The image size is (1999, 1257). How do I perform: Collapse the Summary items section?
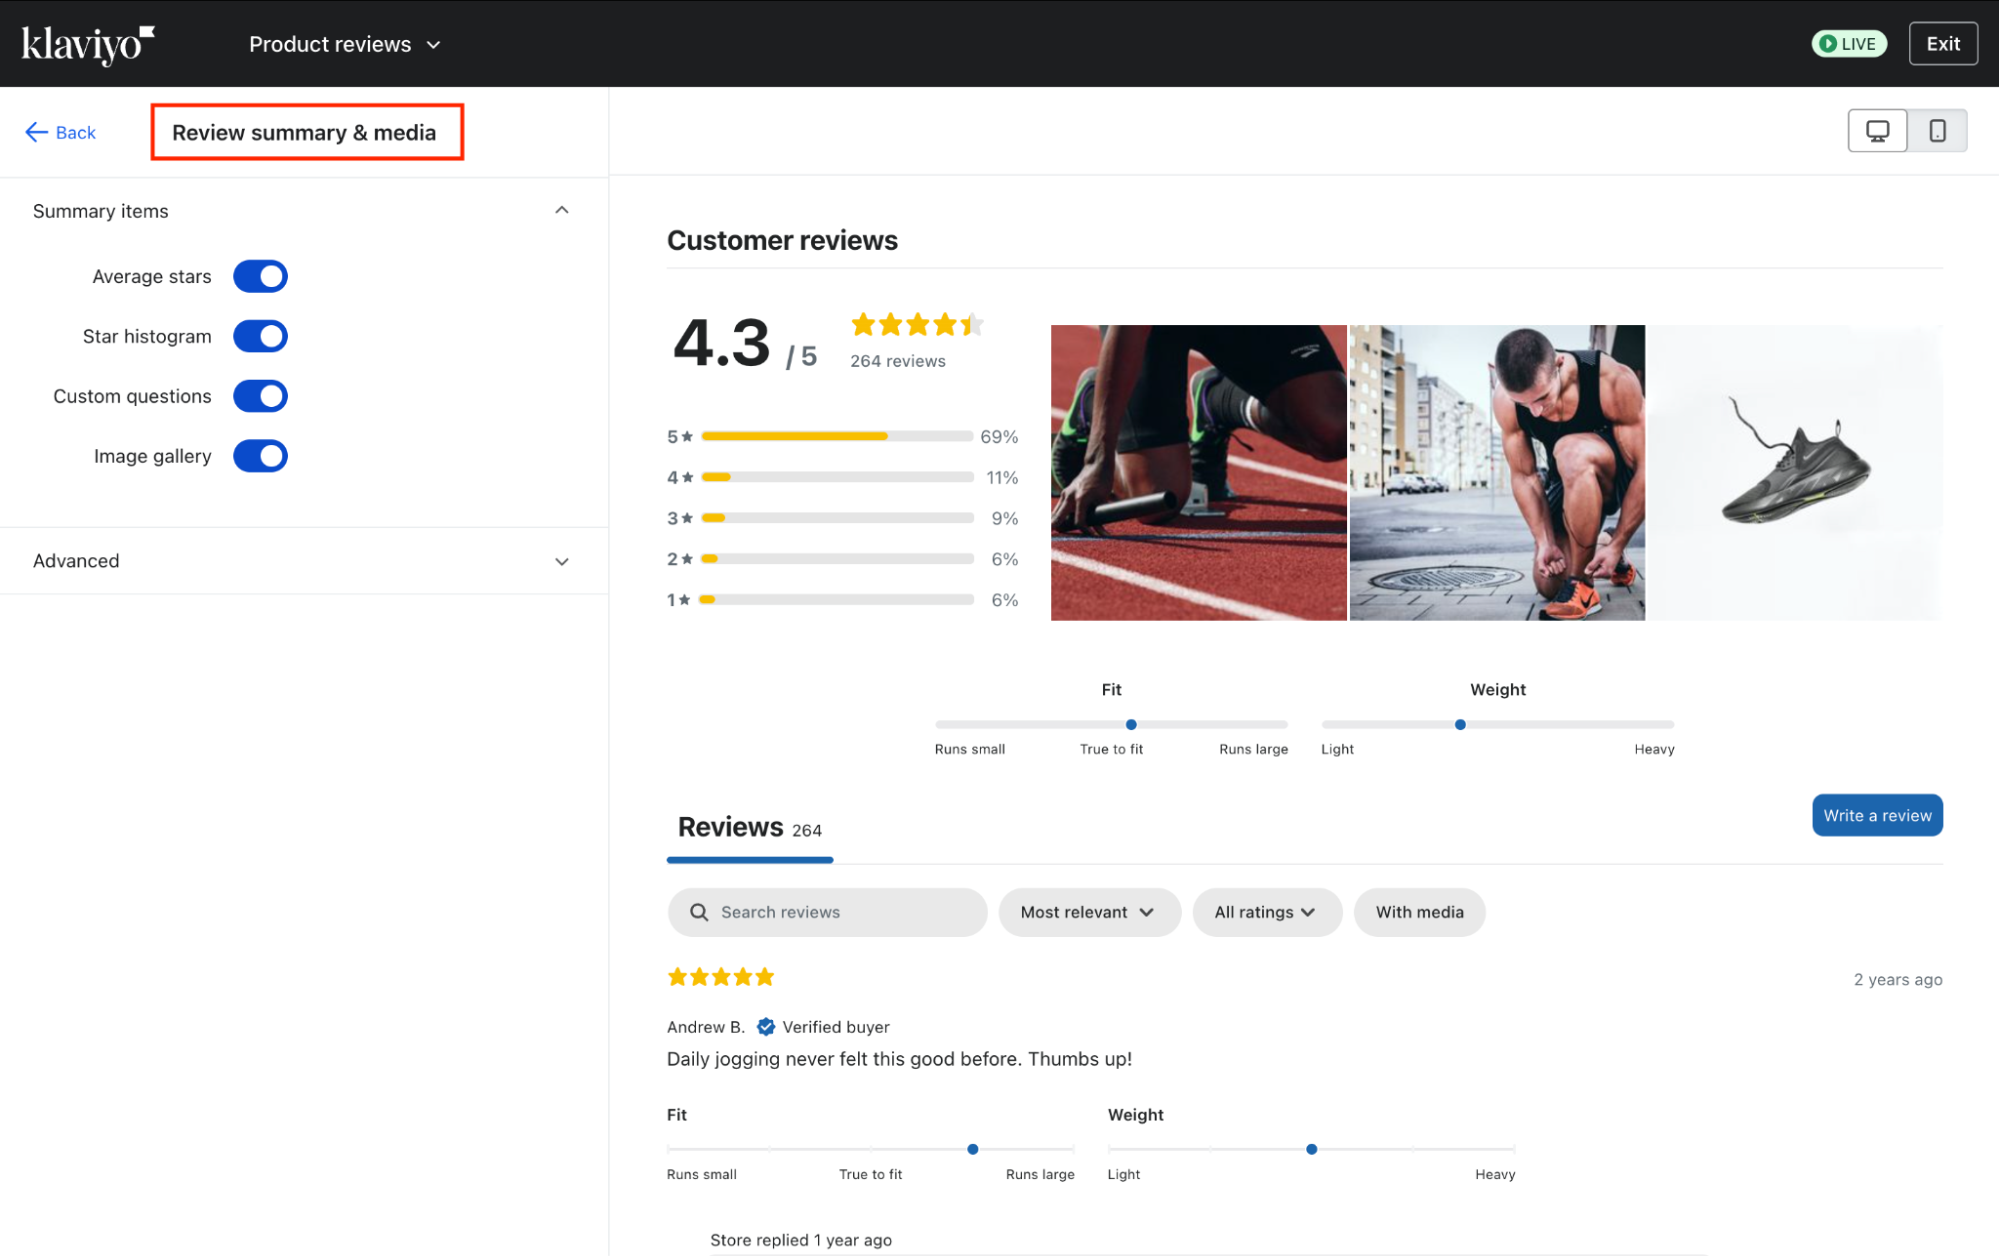562,210
